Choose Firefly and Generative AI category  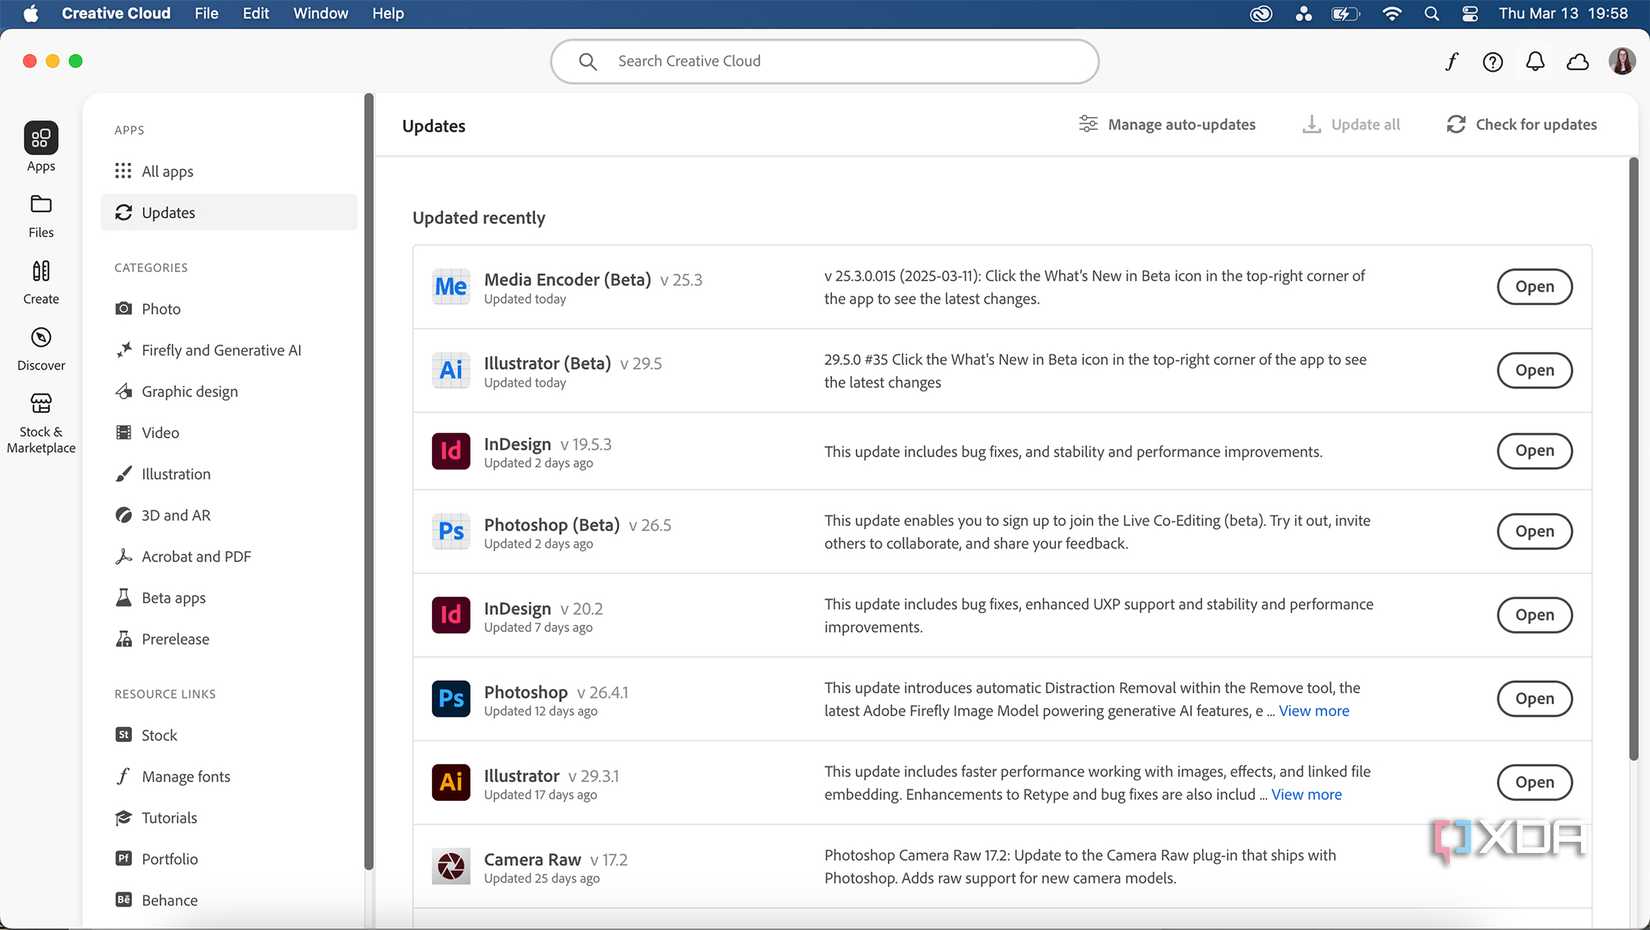pos(229,350)
